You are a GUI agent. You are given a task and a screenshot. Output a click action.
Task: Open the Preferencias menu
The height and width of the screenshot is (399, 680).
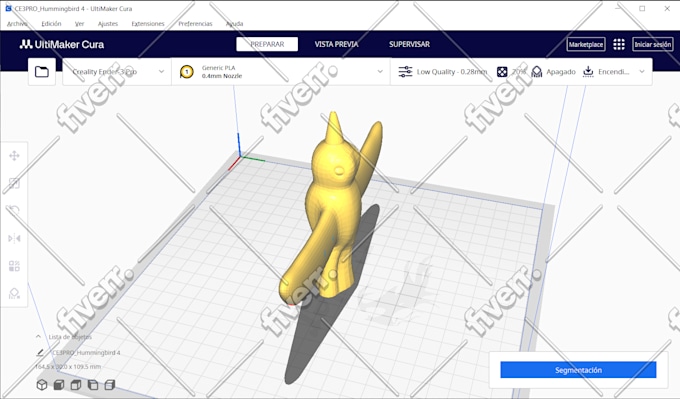click(x=195, y=24)
